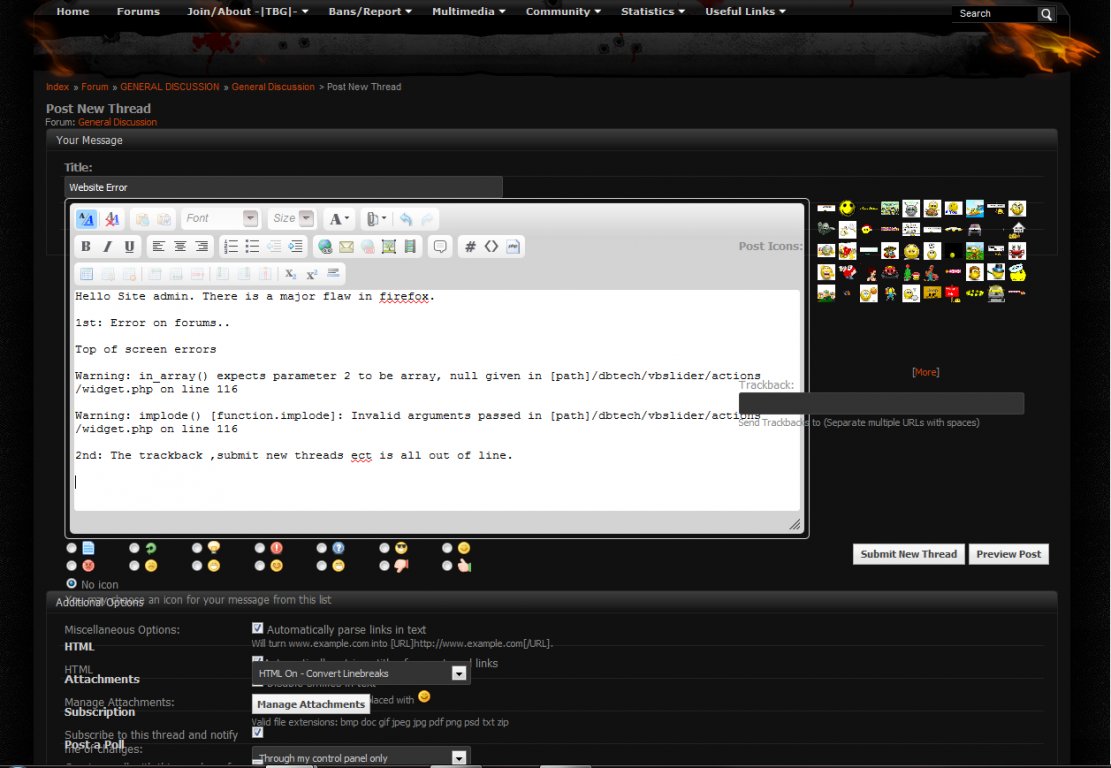Screen dimensions: 1111x768
Task: Select the thumbs up post icon radio
Action: tap(447, 566)
